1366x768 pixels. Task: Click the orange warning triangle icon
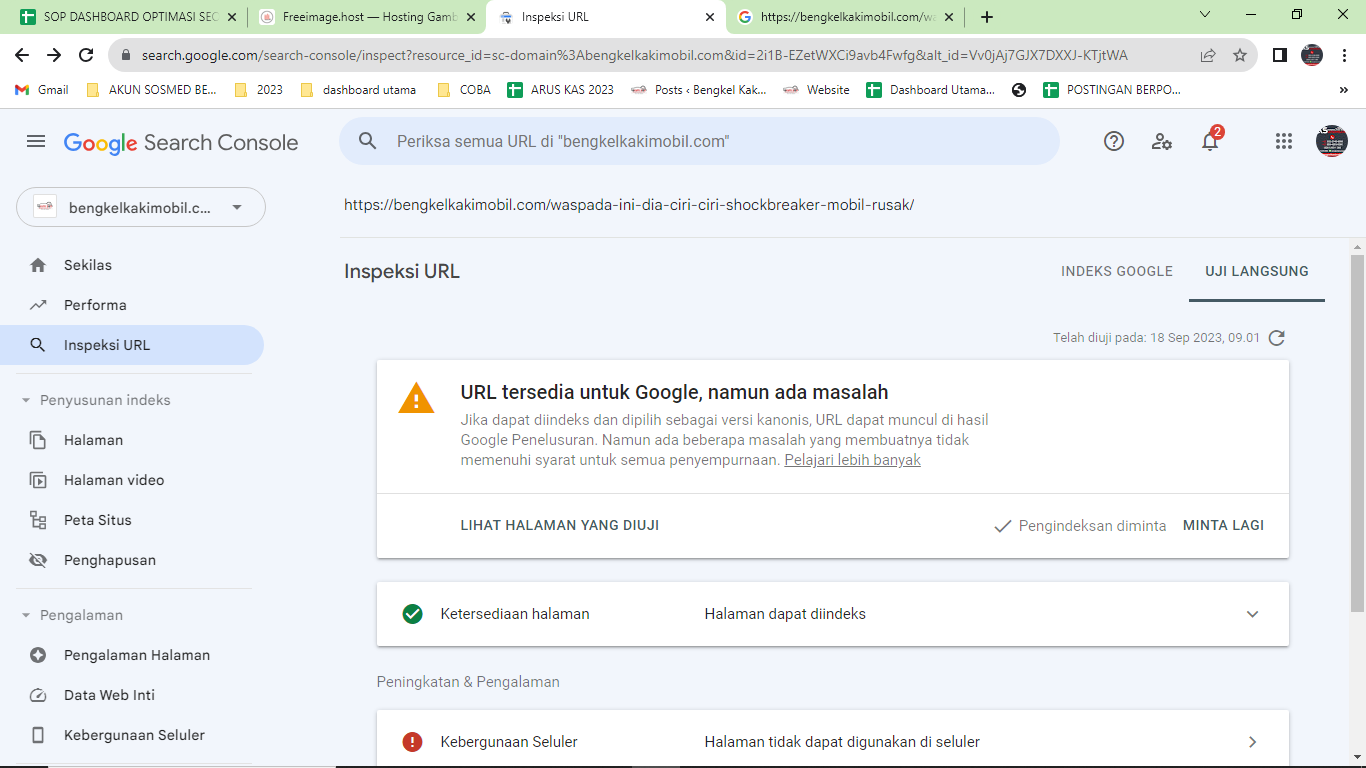click(416, 398)
